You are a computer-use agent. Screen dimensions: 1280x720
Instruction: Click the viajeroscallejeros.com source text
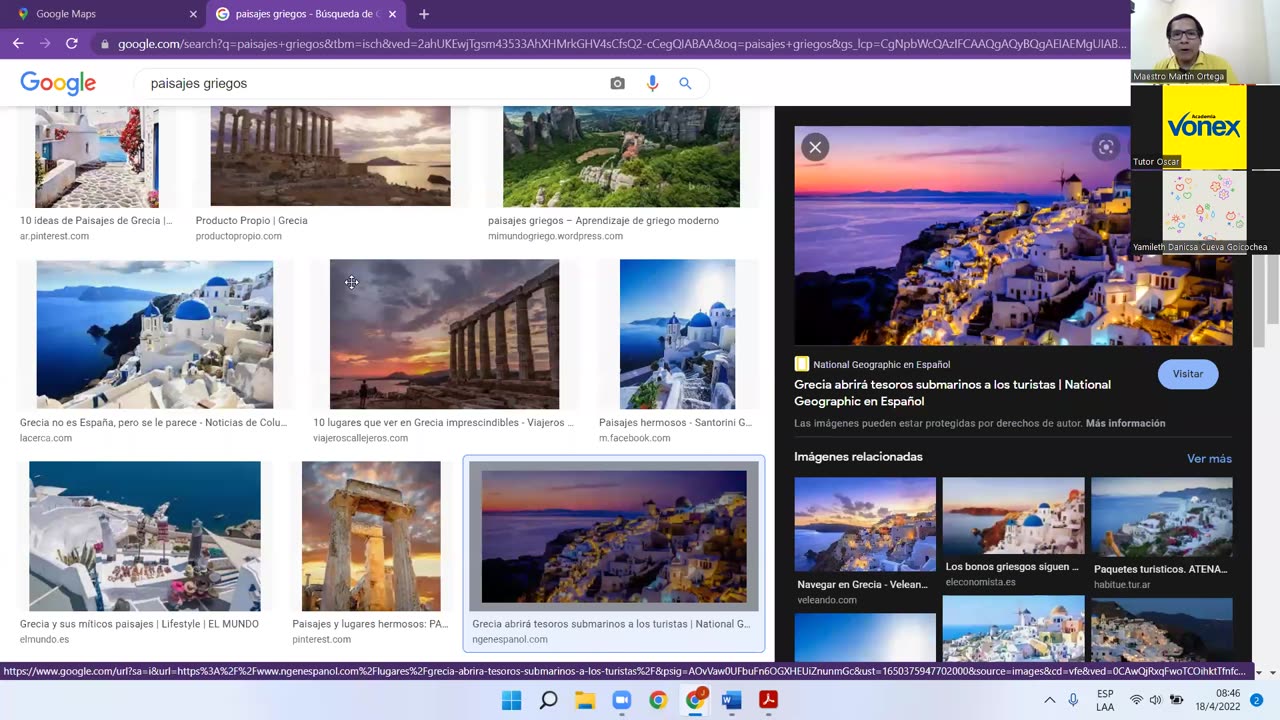point(360,438)
